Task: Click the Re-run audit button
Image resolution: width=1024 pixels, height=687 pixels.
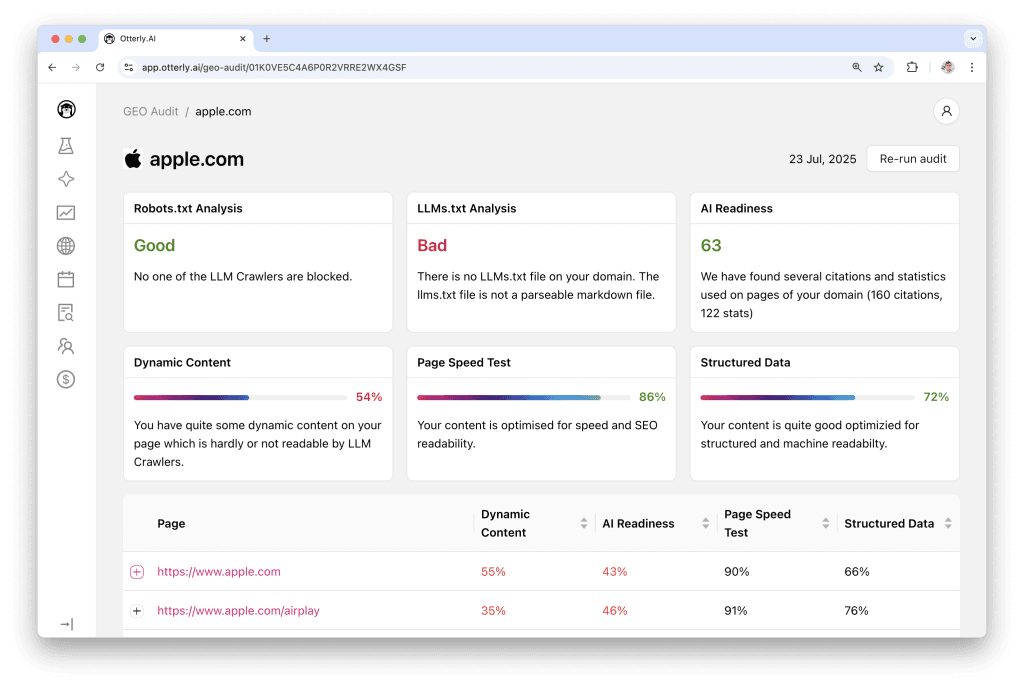Action: pos(912,159)
